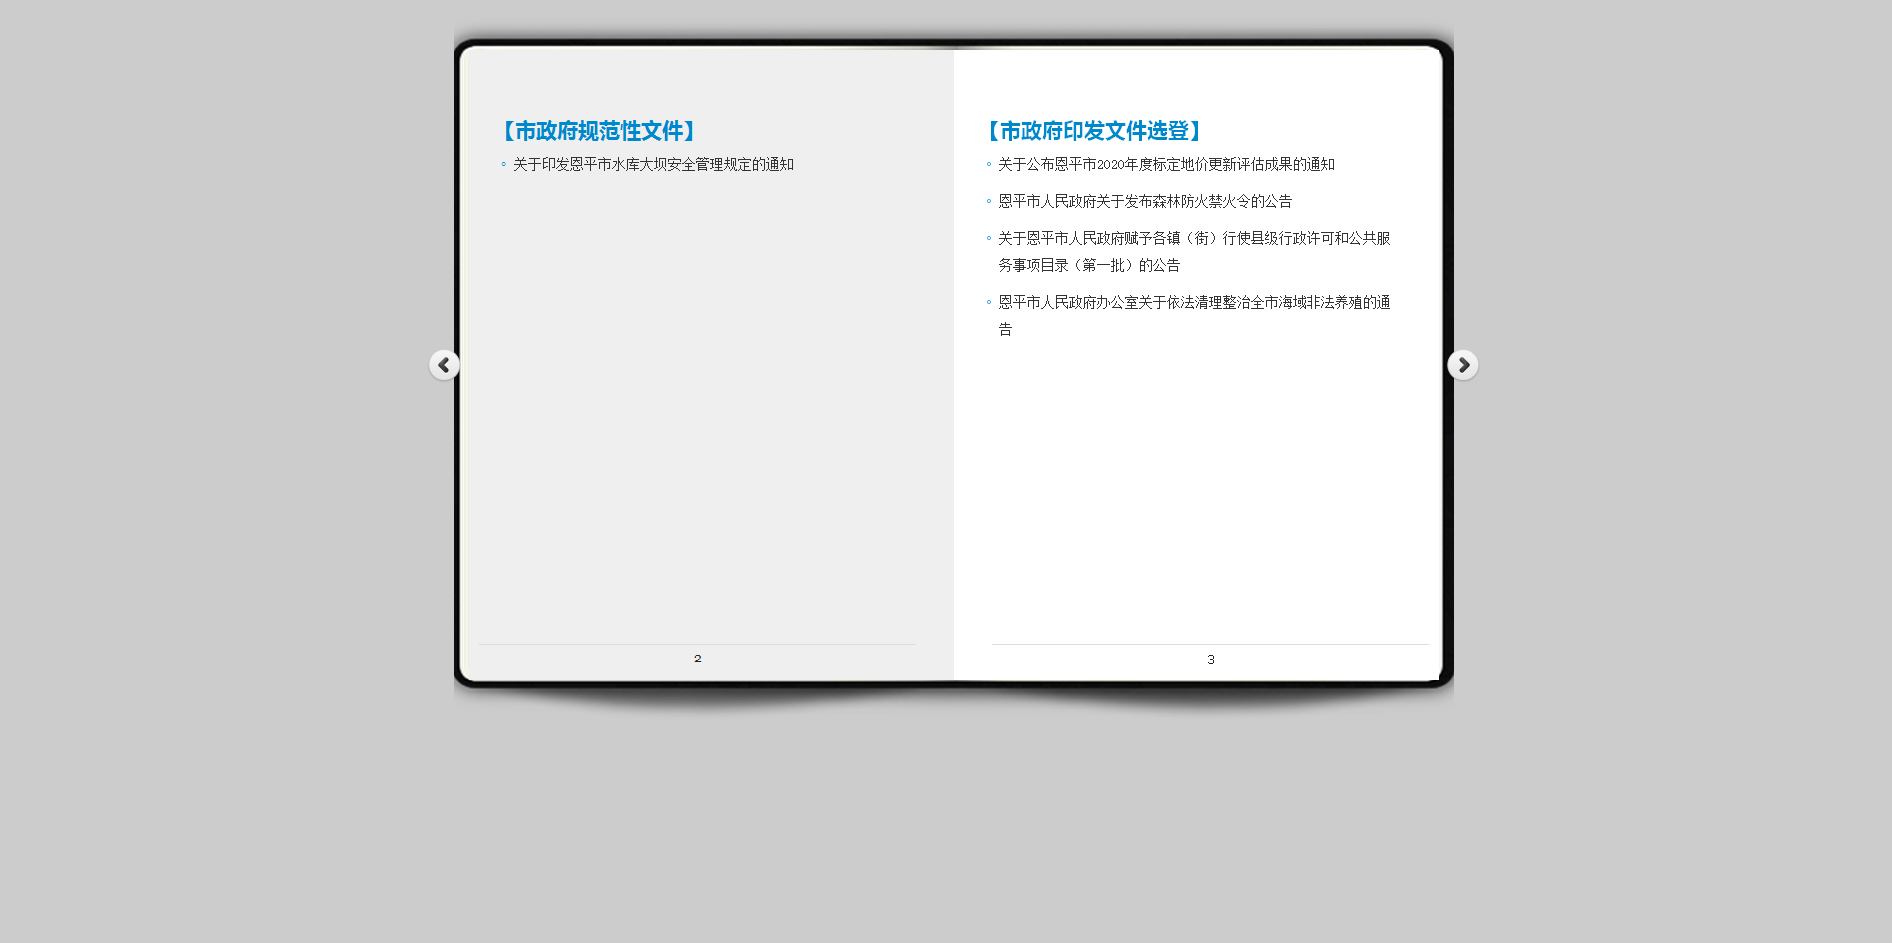The height and width of the screenshot is (943, 1892).
Task: Click bullet beside 水库大坝安全管理规定 notice
Action: pos(503,165)
